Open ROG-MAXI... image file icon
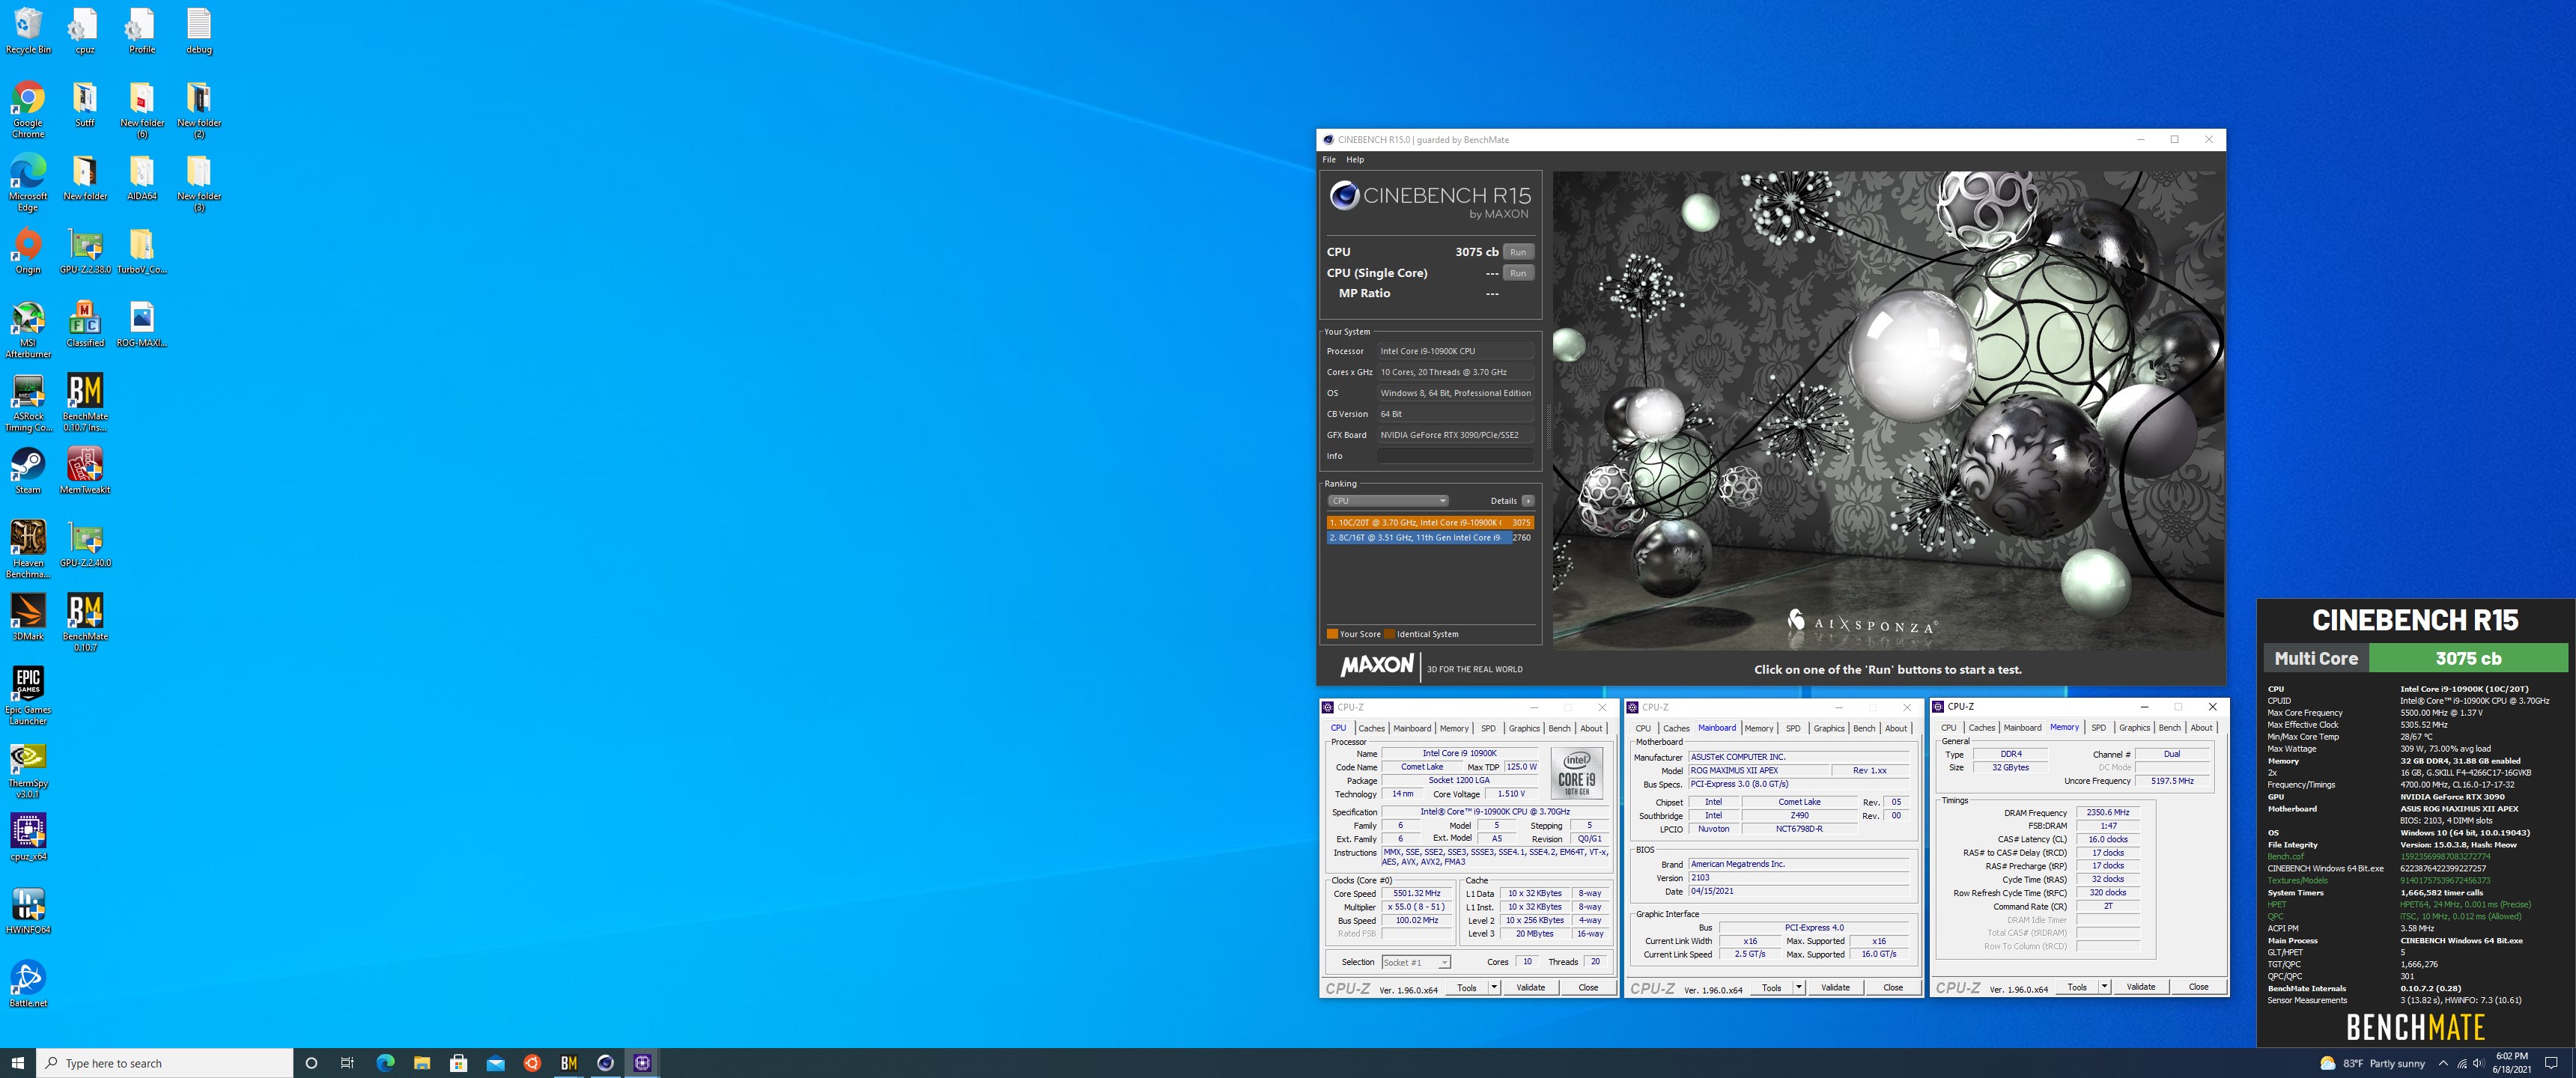 point(142,324)
